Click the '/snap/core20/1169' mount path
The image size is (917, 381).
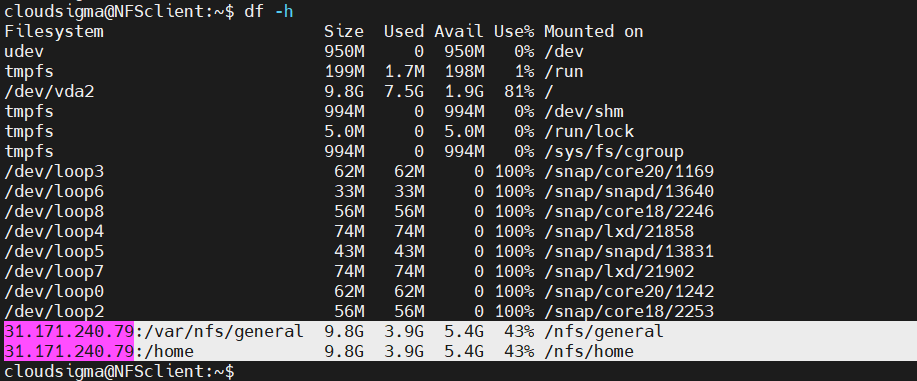click(629, 171)
